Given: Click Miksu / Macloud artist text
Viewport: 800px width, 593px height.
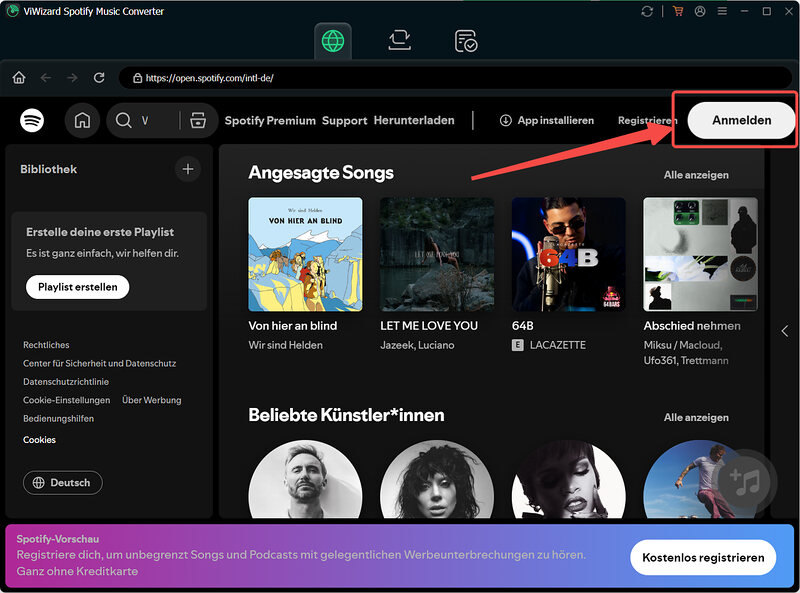Looking at the screenshot, I should click(x=683, y=345).
